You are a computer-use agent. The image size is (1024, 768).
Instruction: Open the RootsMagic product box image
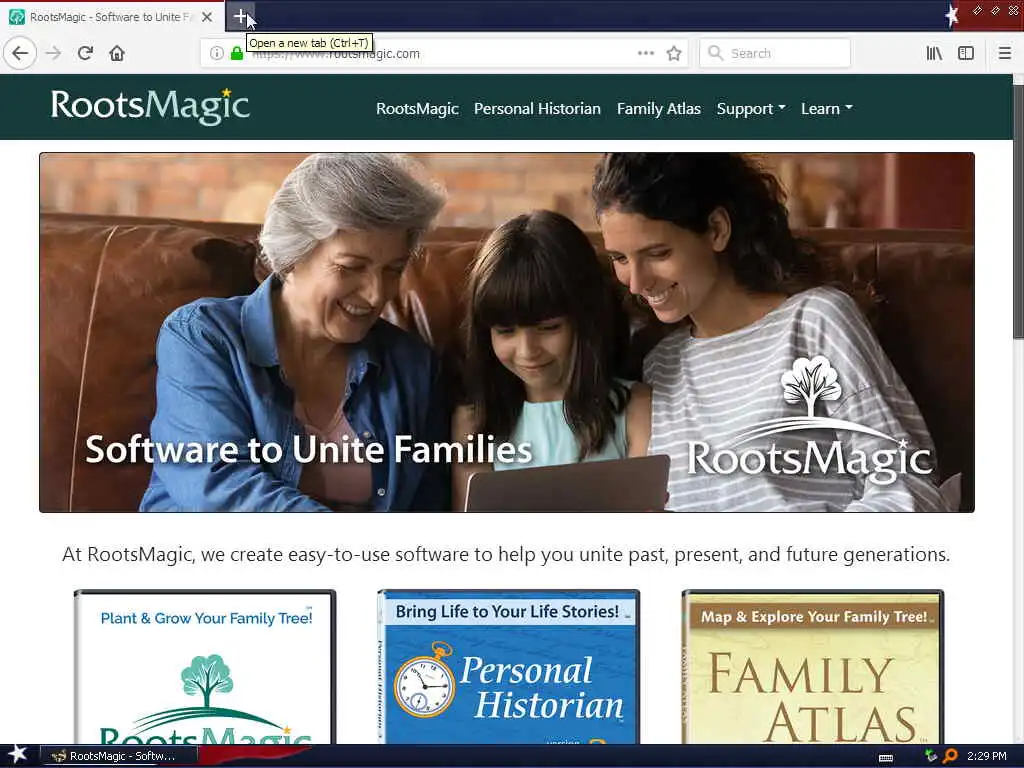pos(205,667)
